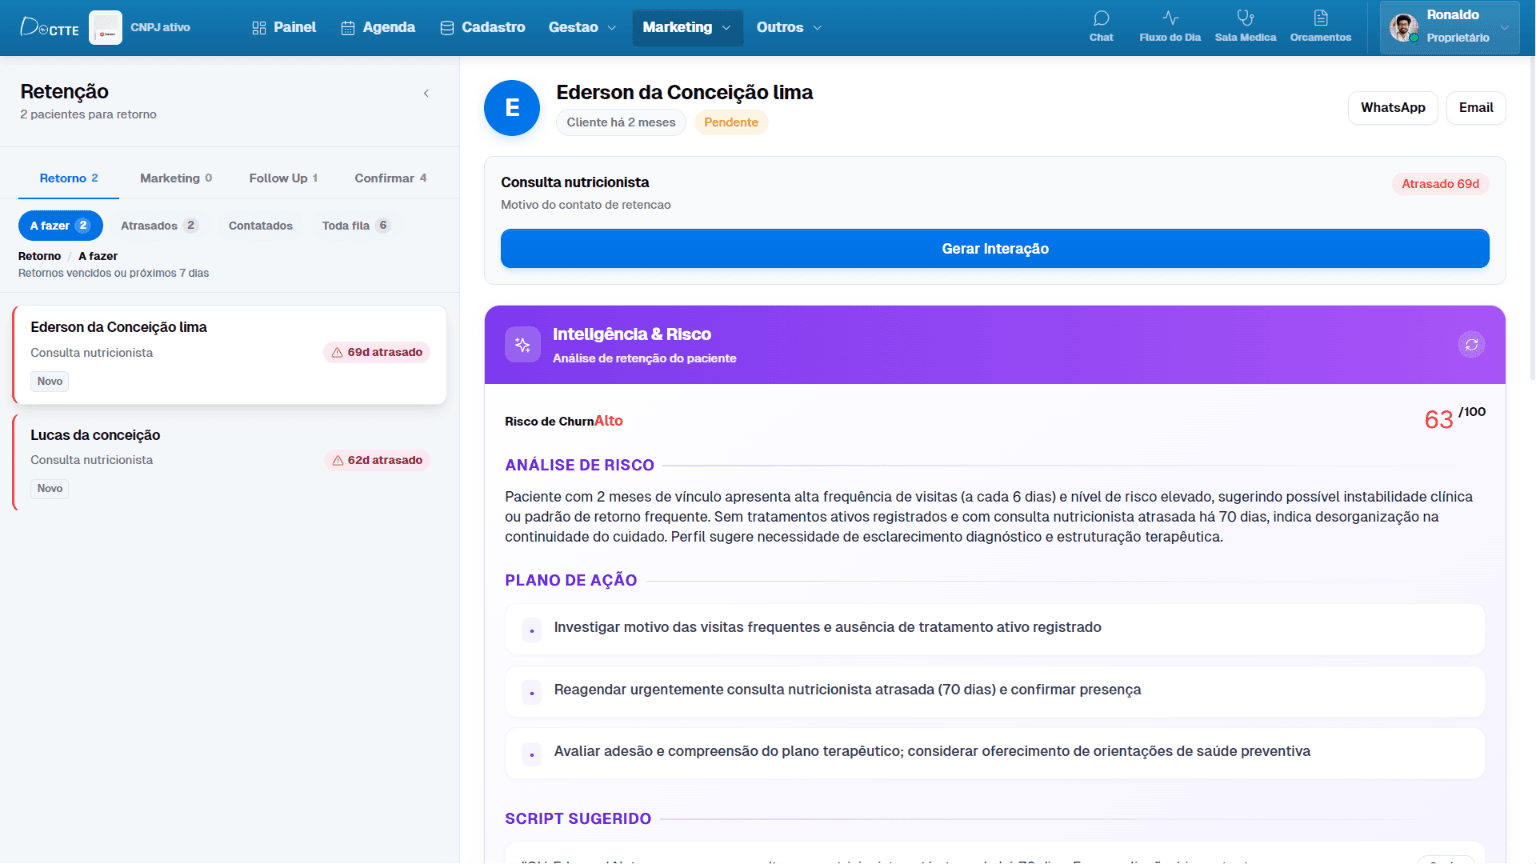The image size is (1536, 864).
Task: Click the Cliente há 2 meses badge
Action: (621, 122)
